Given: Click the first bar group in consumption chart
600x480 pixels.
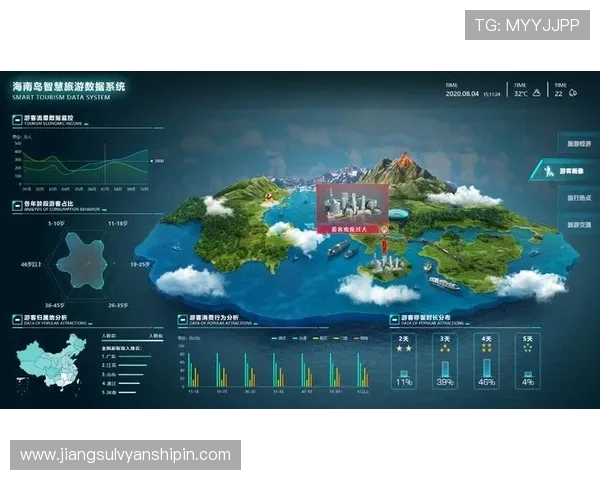Looking at the screenshot, I should (194, 369).
